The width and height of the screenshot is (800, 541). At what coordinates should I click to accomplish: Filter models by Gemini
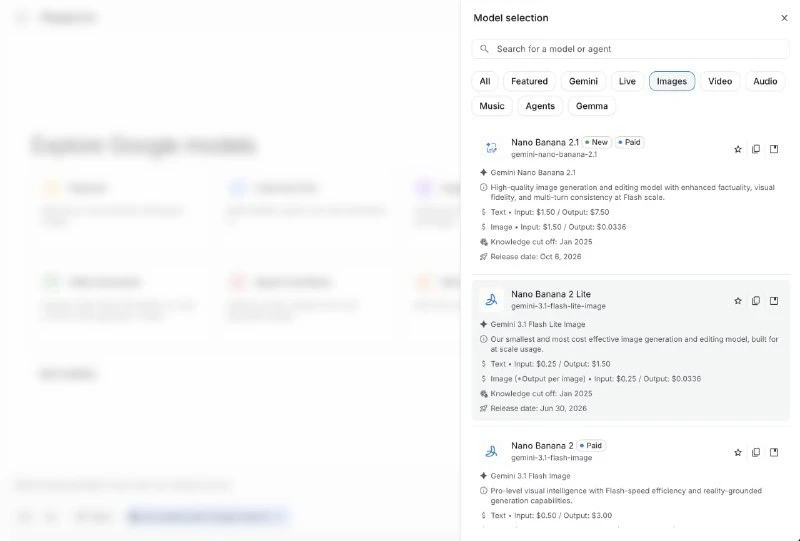[583, 81]
